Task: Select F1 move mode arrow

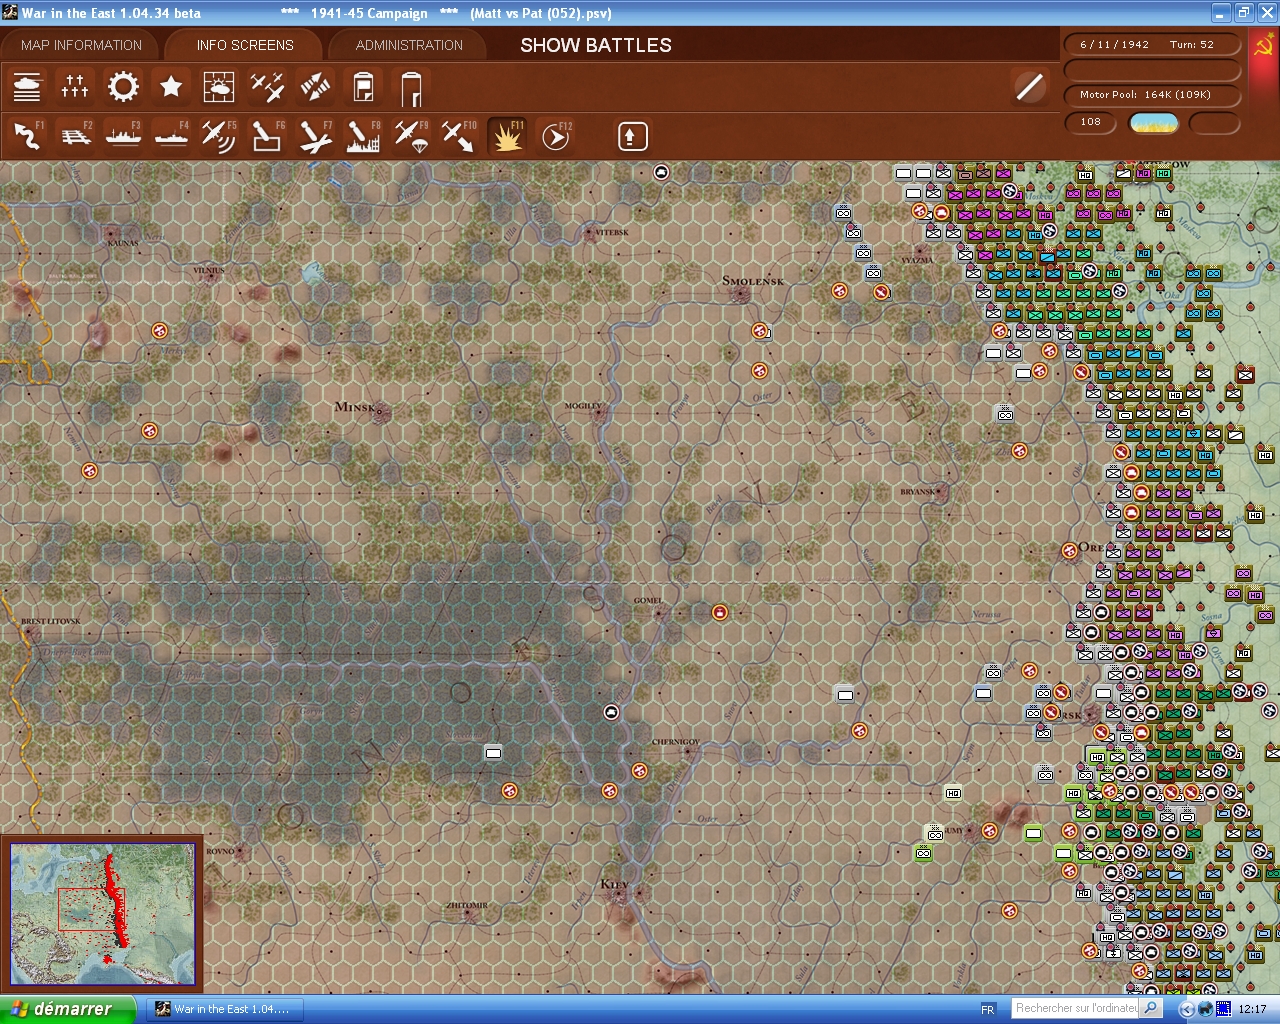Action: [27, 135]
